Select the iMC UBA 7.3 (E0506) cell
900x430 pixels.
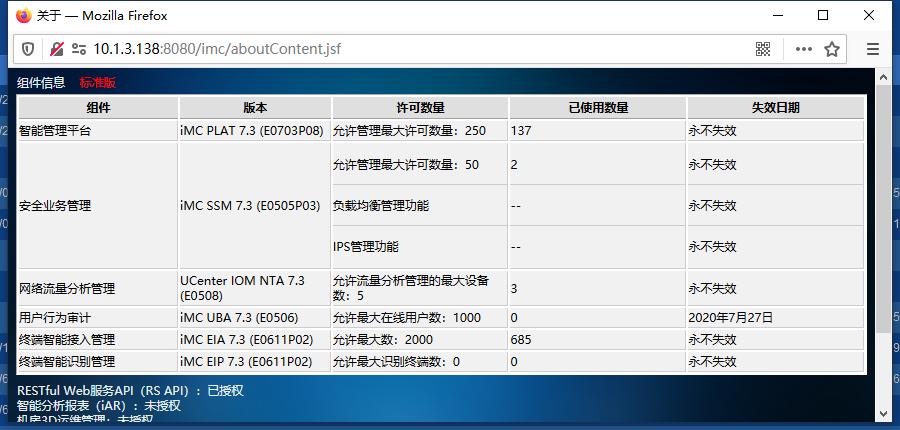255,317
